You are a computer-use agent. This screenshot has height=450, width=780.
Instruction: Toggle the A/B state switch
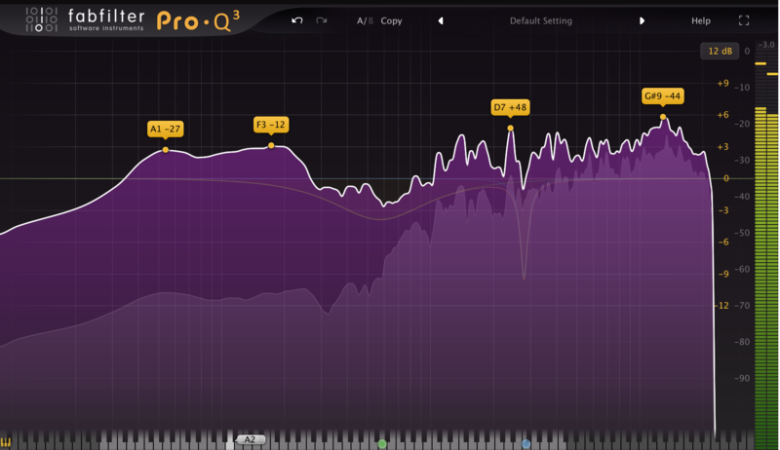pyautogui.click(x=365, y=21)
